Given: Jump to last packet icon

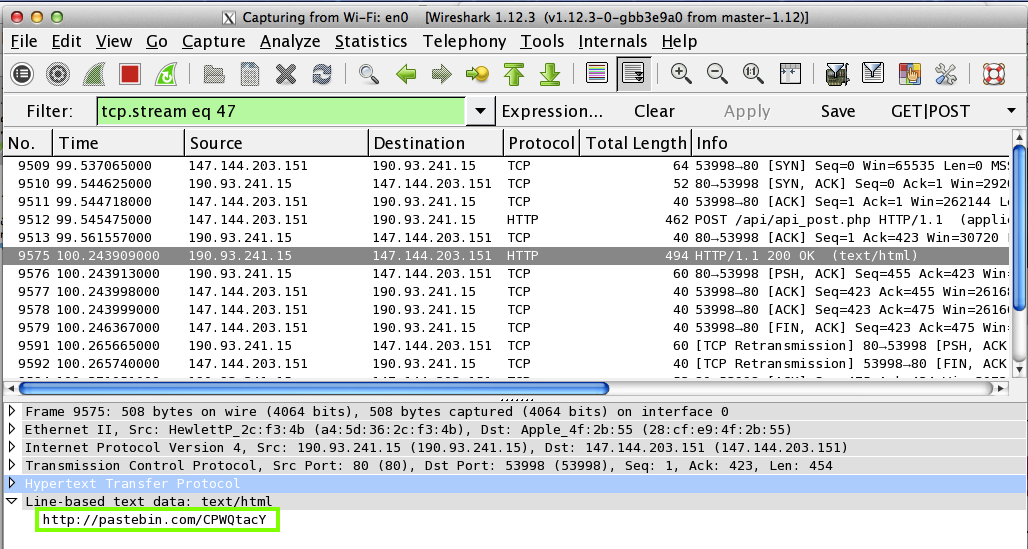Looking at the screenshot, I should click(x=549, y=74).
